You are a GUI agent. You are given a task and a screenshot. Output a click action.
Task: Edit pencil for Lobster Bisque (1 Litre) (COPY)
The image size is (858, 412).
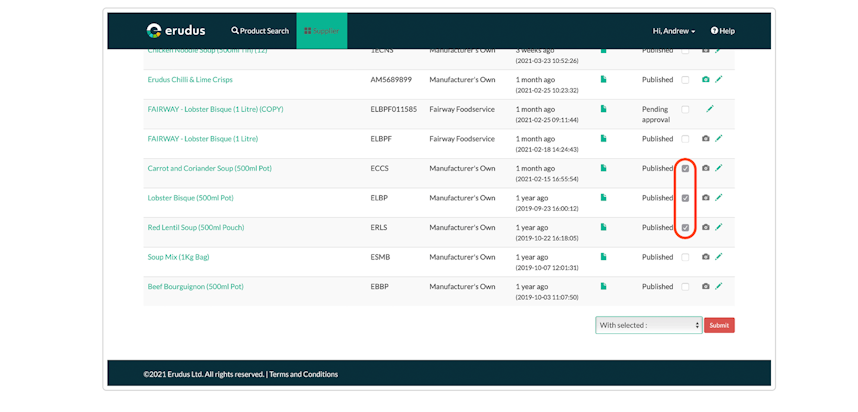[x=710, y=109]
